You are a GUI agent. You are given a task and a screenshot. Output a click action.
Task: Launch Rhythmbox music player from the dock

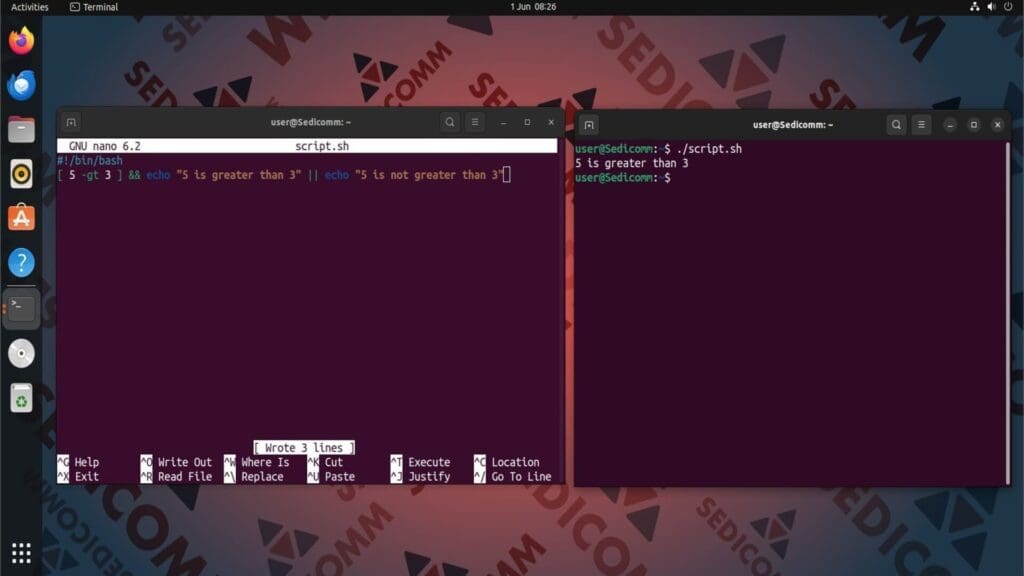click(20, 174)
